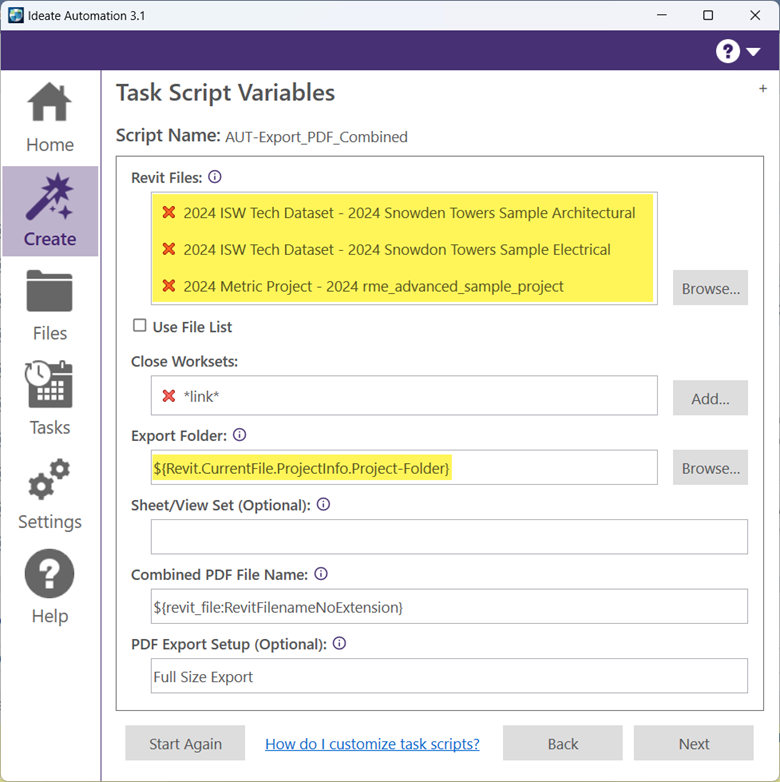Open the Help section in sidebar

[50, 587]
